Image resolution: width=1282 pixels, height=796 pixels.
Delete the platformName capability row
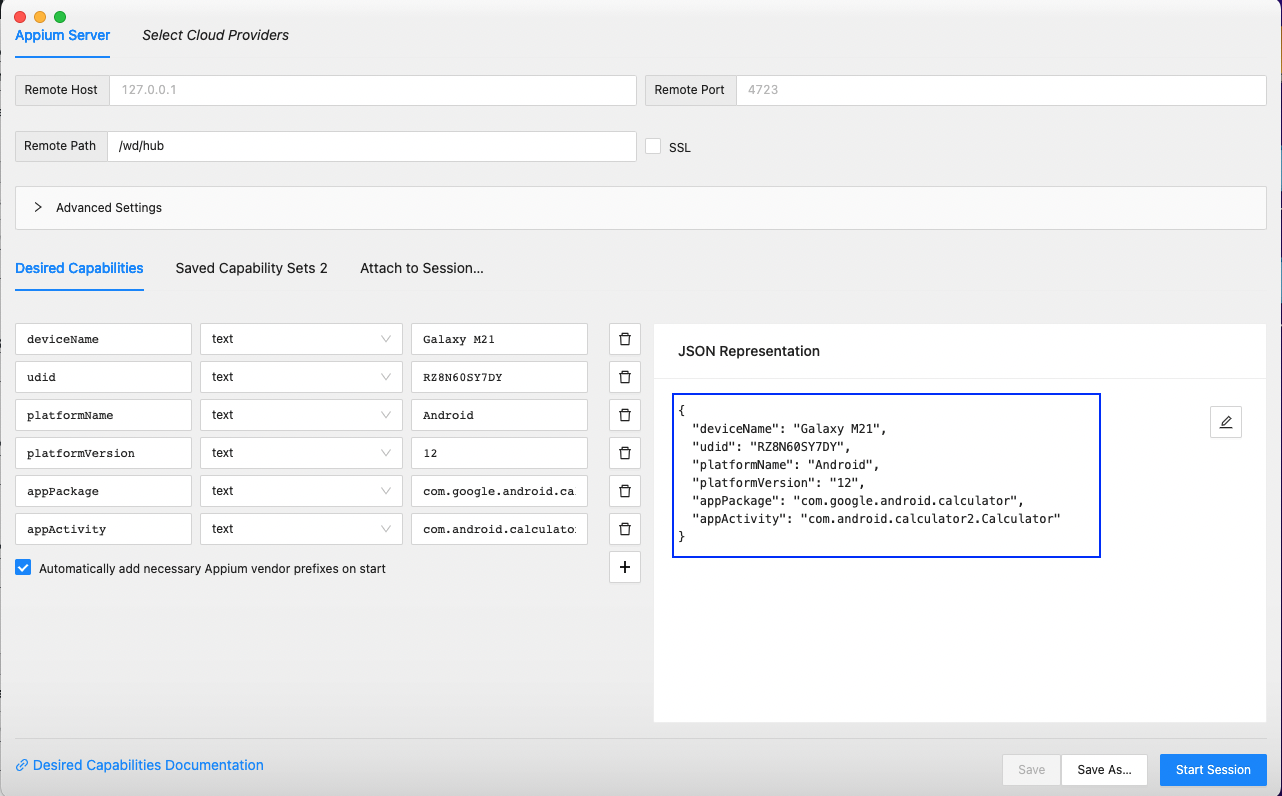625,415
